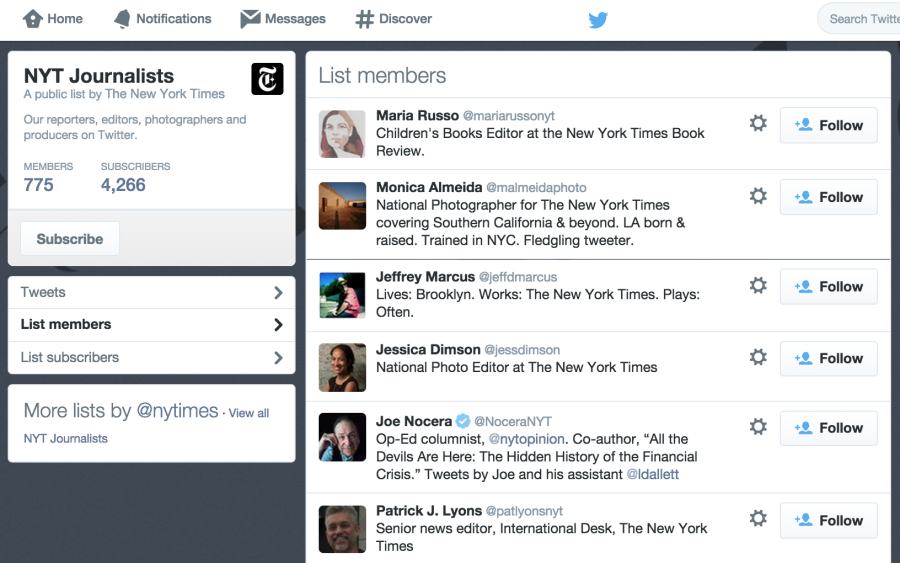Image resolution: width=900 pixels, height=563 pixels.
Task: Click the @malmeidaphoto handle
Action: tap(536, 188)
